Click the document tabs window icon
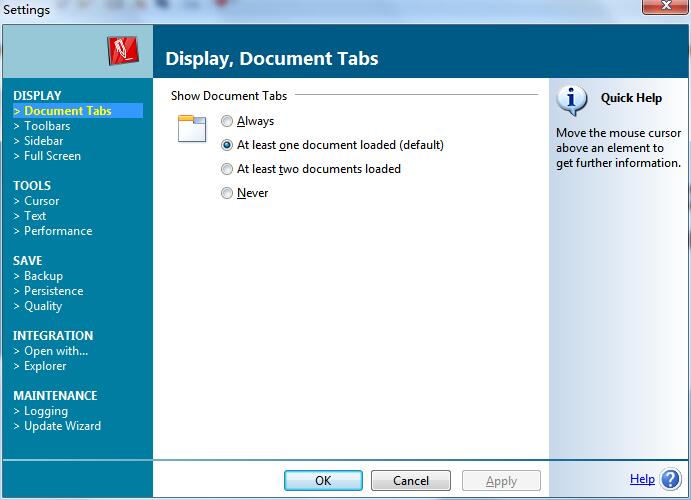The height and width of the screenshot is (500, 691). pos(191,128)
